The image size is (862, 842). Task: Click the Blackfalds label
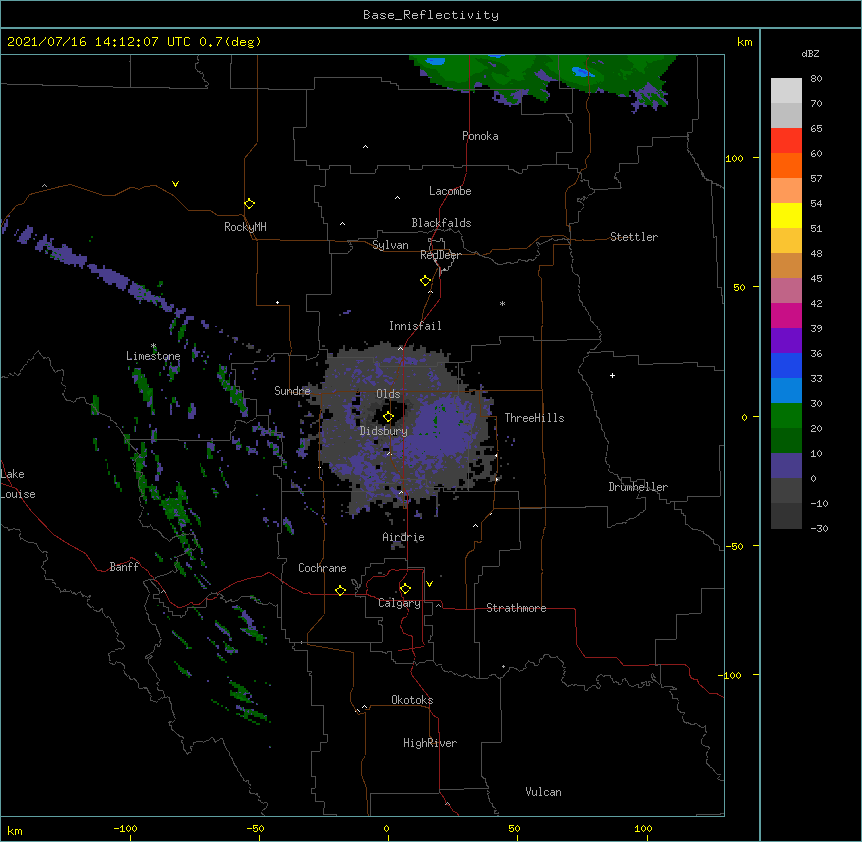[x=441, y=223]
